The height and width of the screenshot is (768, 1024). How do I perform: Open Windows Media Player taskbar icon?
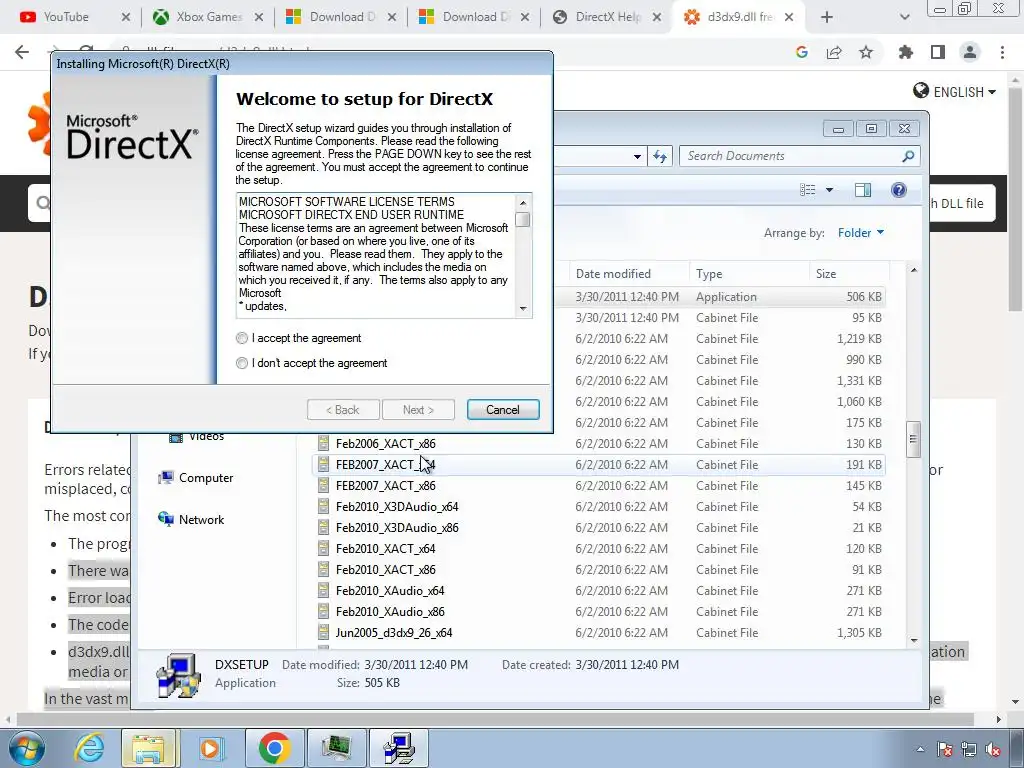tap(210, 748)
